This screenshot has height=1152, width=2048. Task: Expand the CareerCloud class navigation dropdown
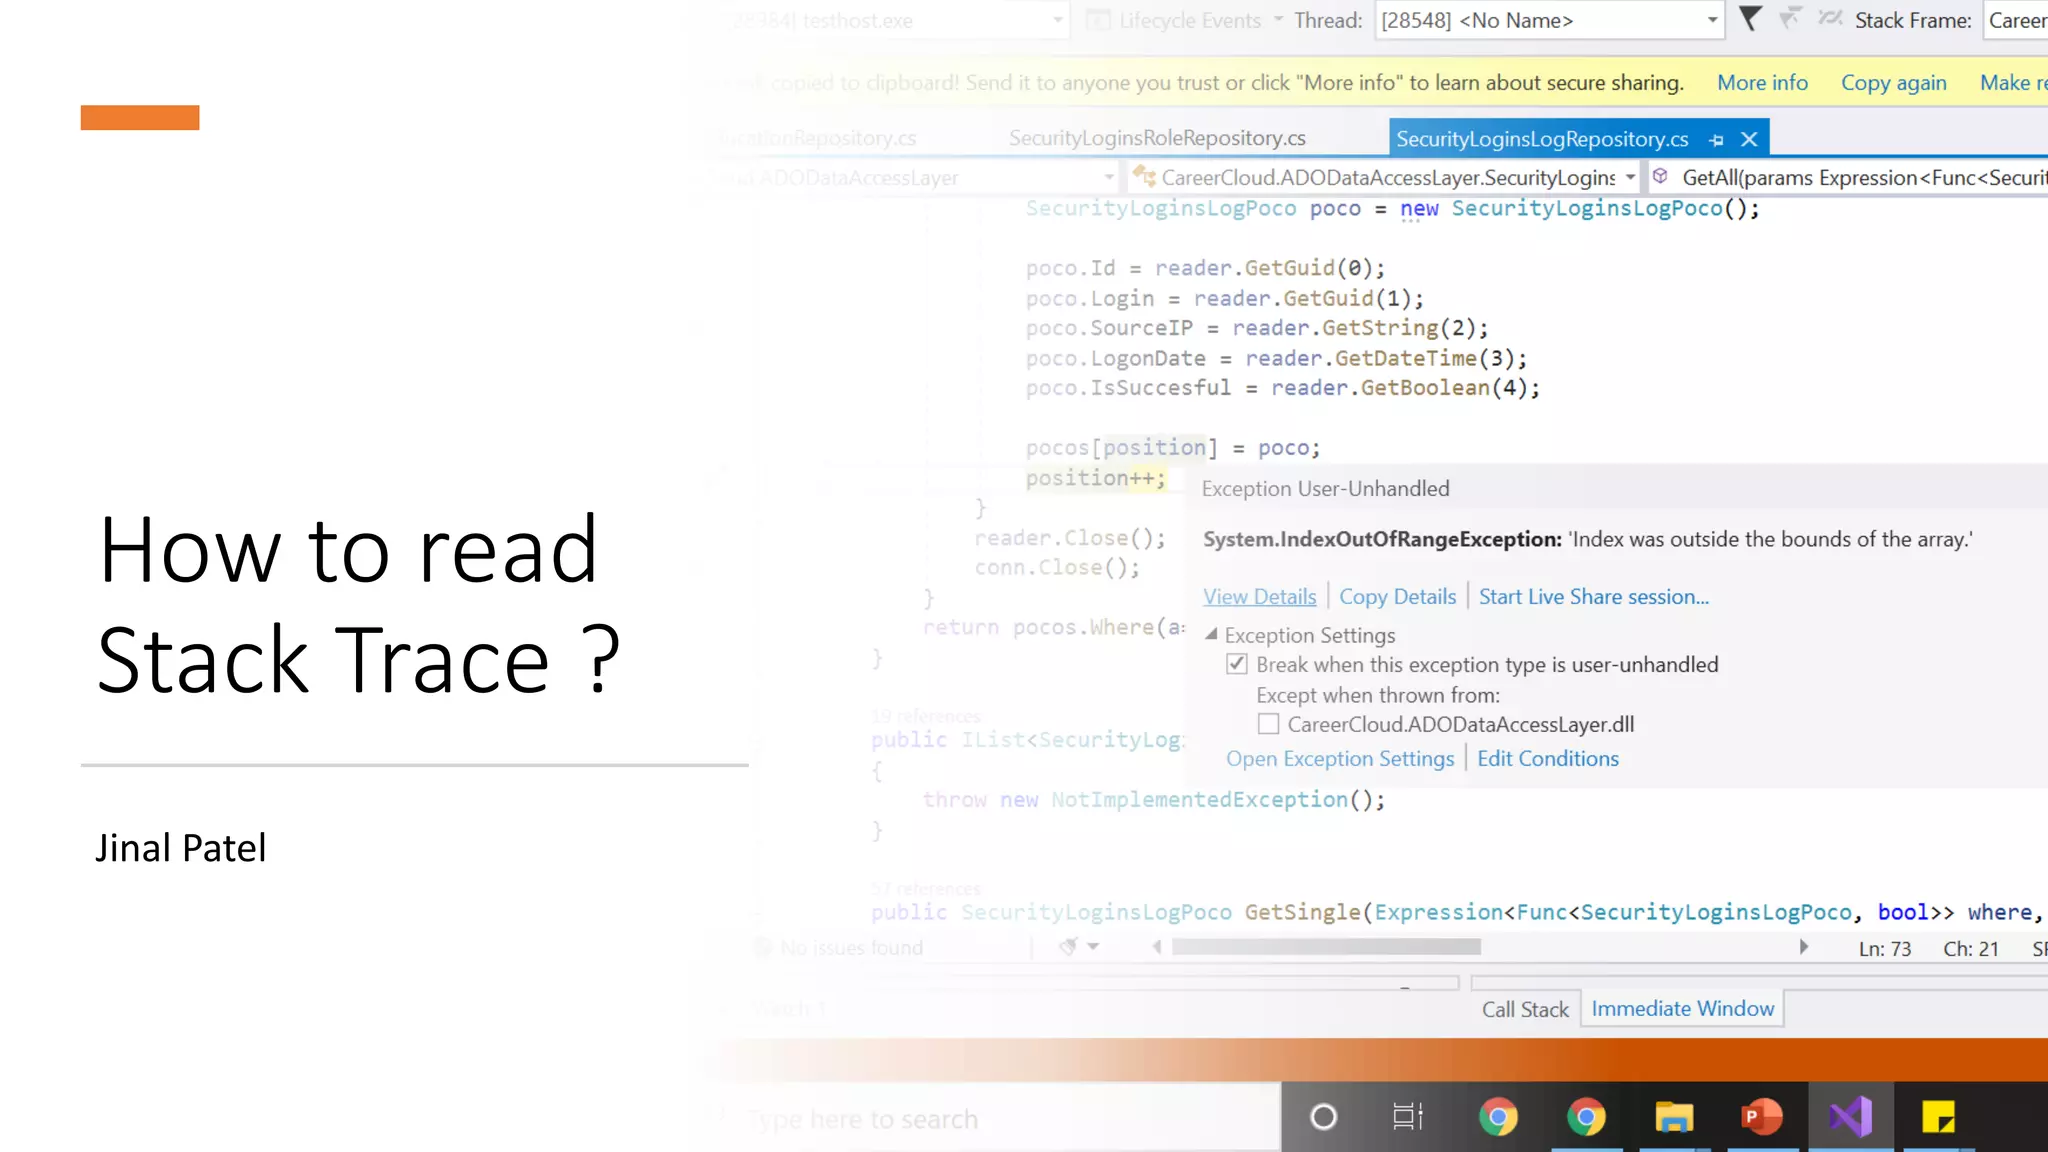[x=1630, y=178]
